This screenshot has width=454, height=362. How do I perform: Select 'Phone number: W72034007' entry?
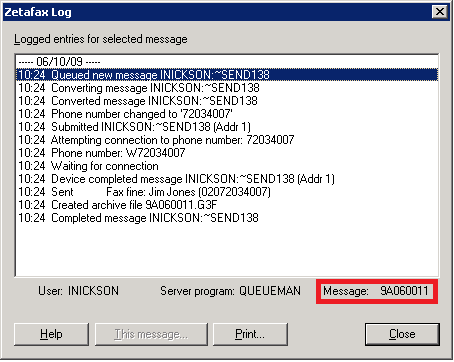pos(227,153)
